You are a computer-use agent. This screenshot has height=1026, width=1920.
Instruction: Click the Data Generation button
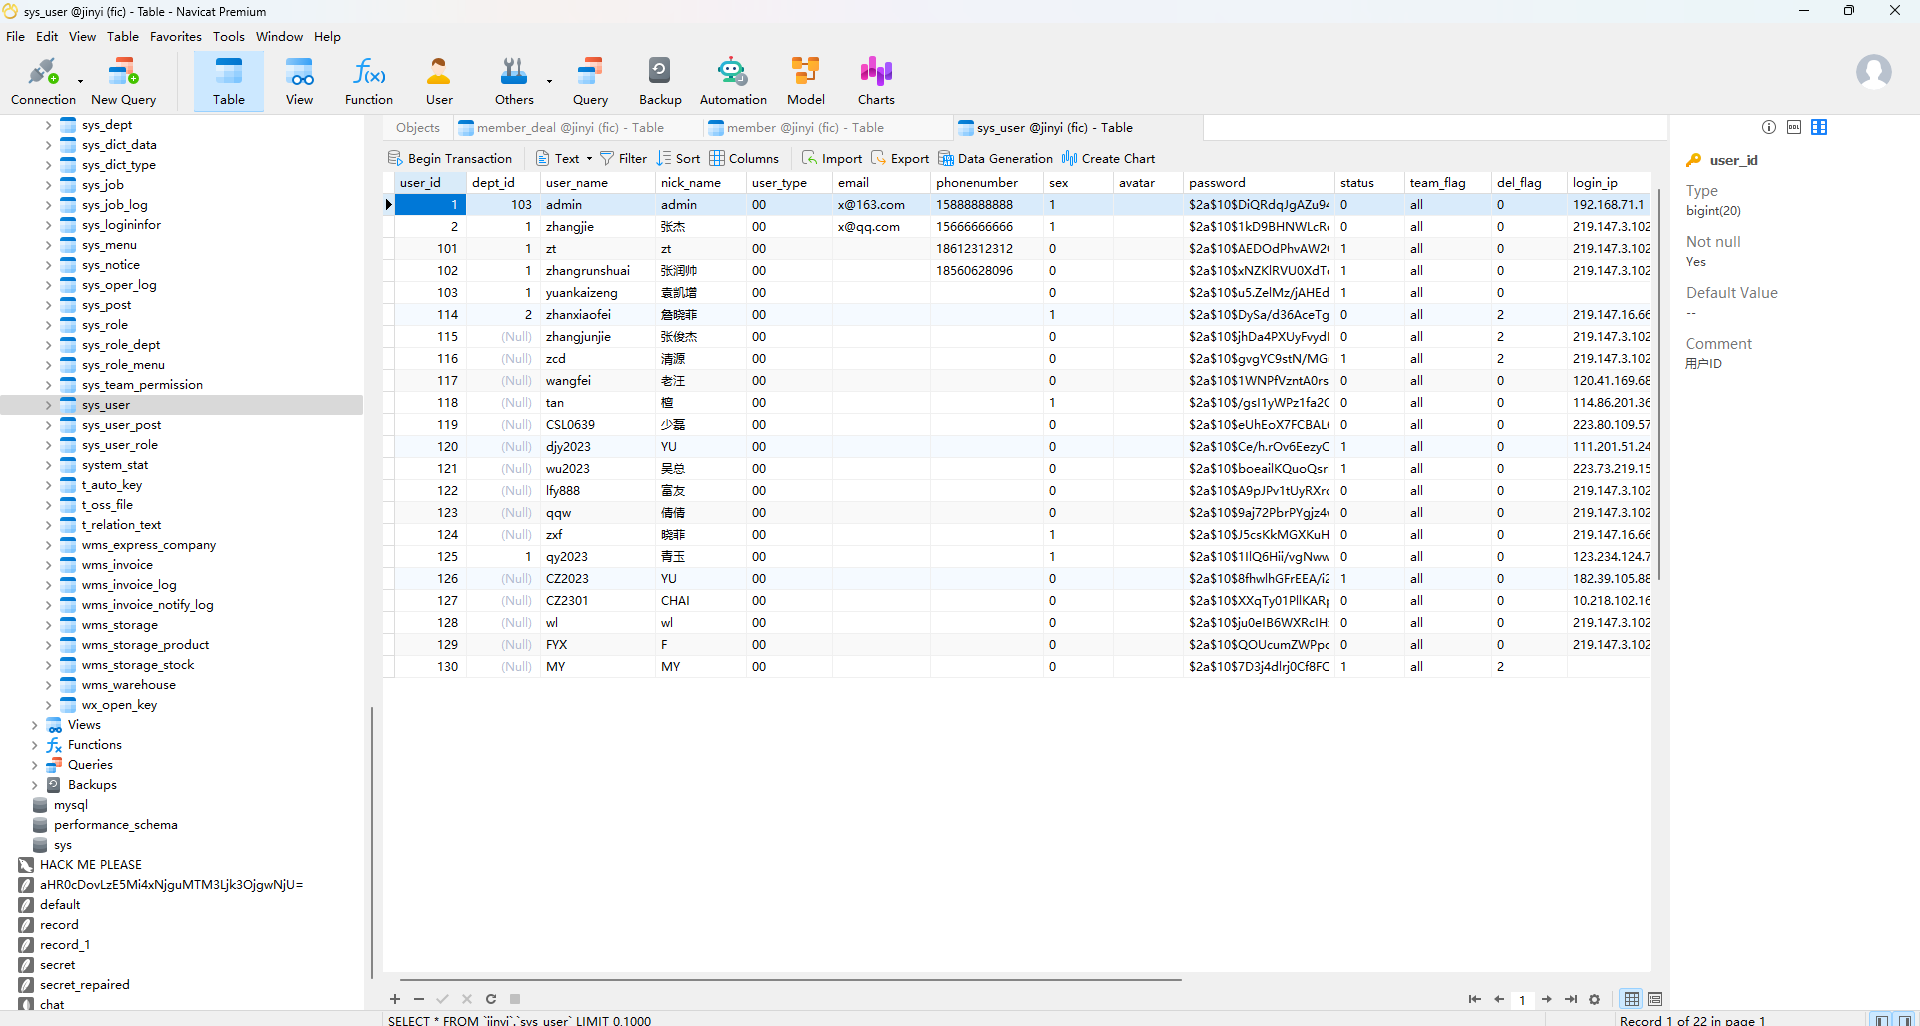pos(995,158)
